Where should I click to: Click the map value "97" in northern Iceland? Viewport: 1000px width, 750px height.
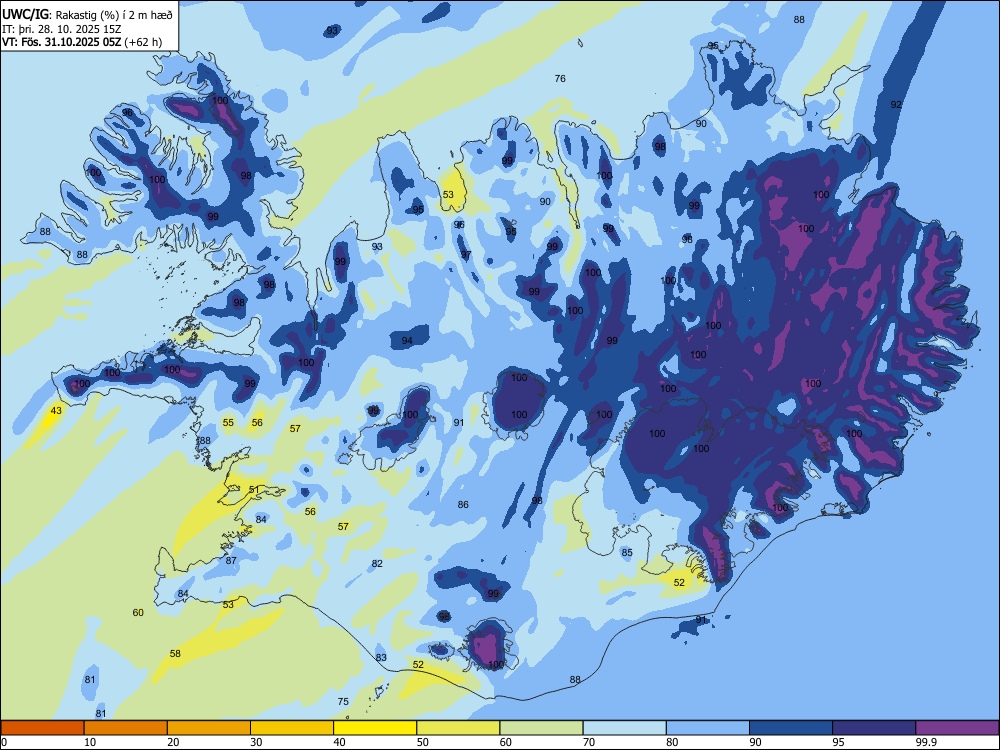[466, 255]
